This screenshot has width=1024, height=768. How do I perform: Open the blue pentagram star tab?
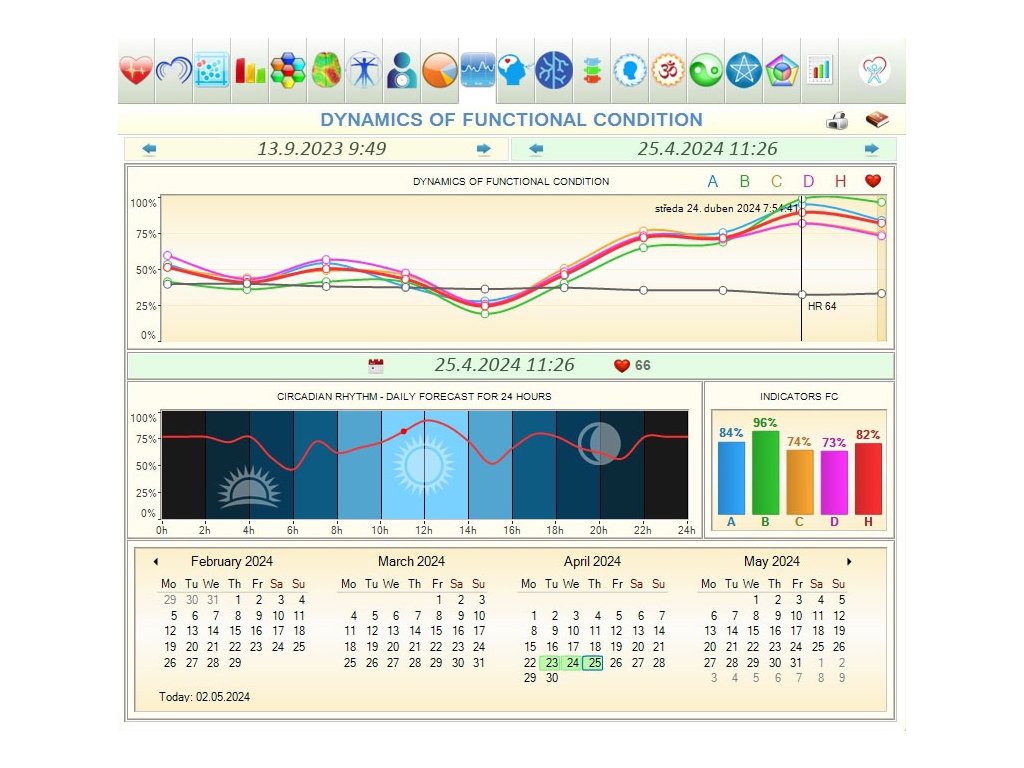[x=744, y=70]
